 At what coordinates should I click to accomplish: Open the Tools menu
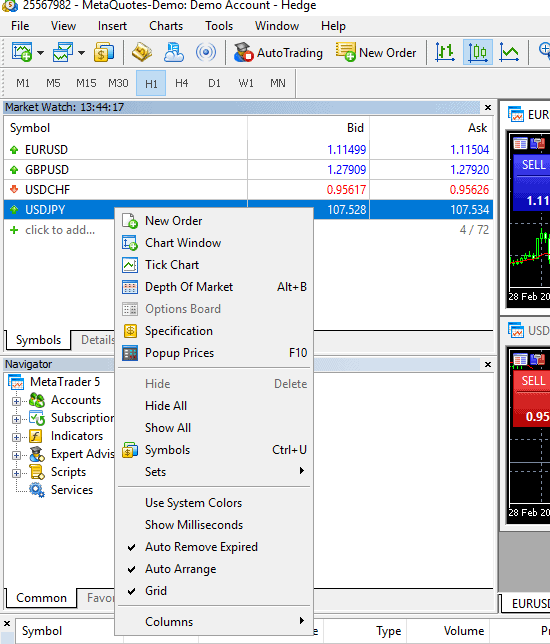[219, 26]
